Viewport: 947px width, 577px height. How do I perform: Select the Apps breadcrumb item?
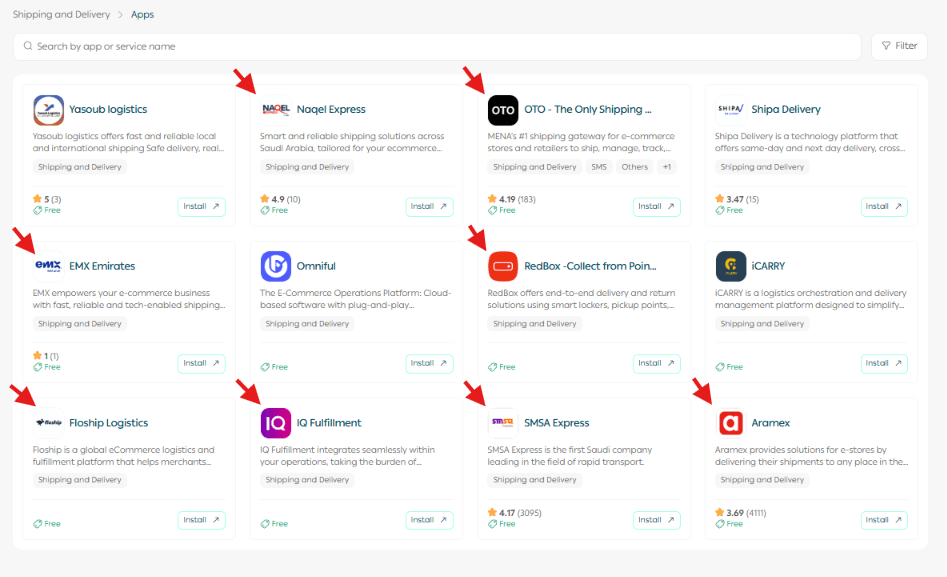point(143,15)
